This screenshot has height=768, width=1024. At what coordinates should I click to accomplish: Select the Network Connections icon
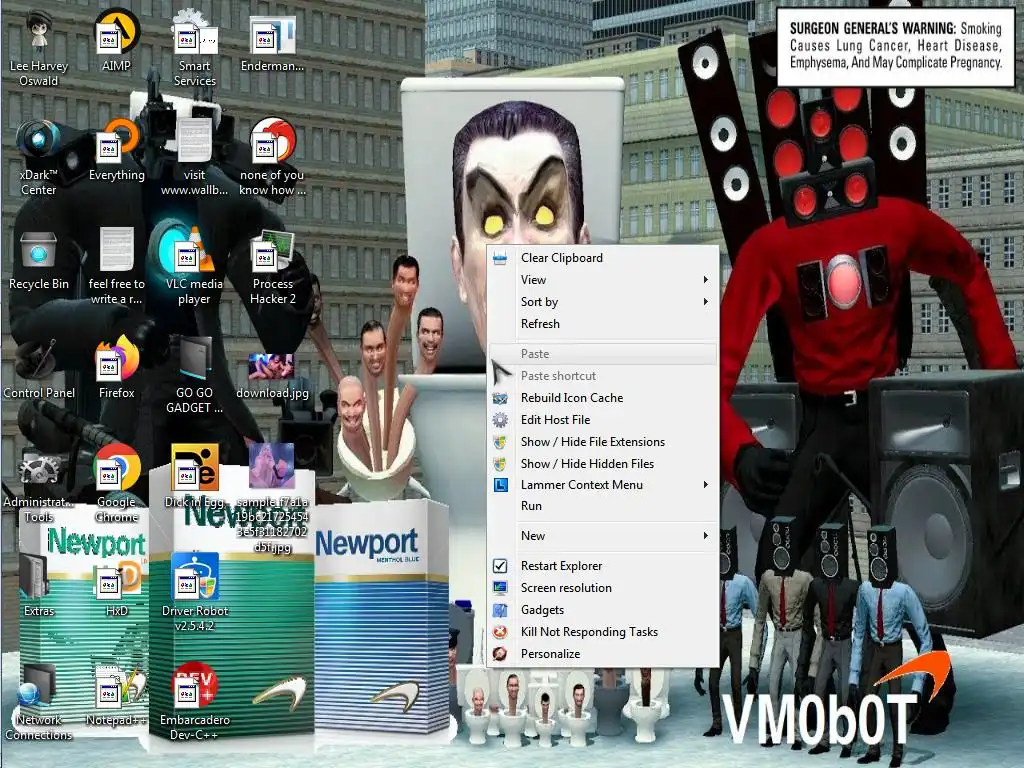click(39, 703)
